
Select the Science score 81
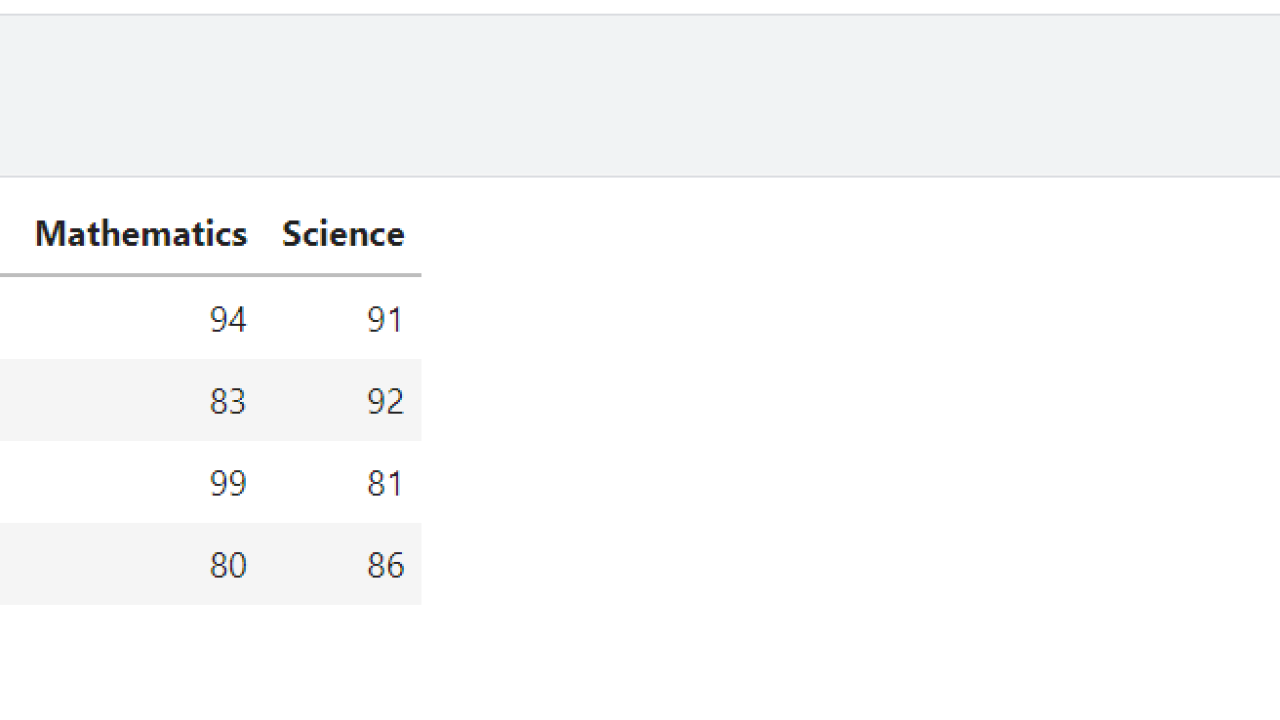coord(385,483)
